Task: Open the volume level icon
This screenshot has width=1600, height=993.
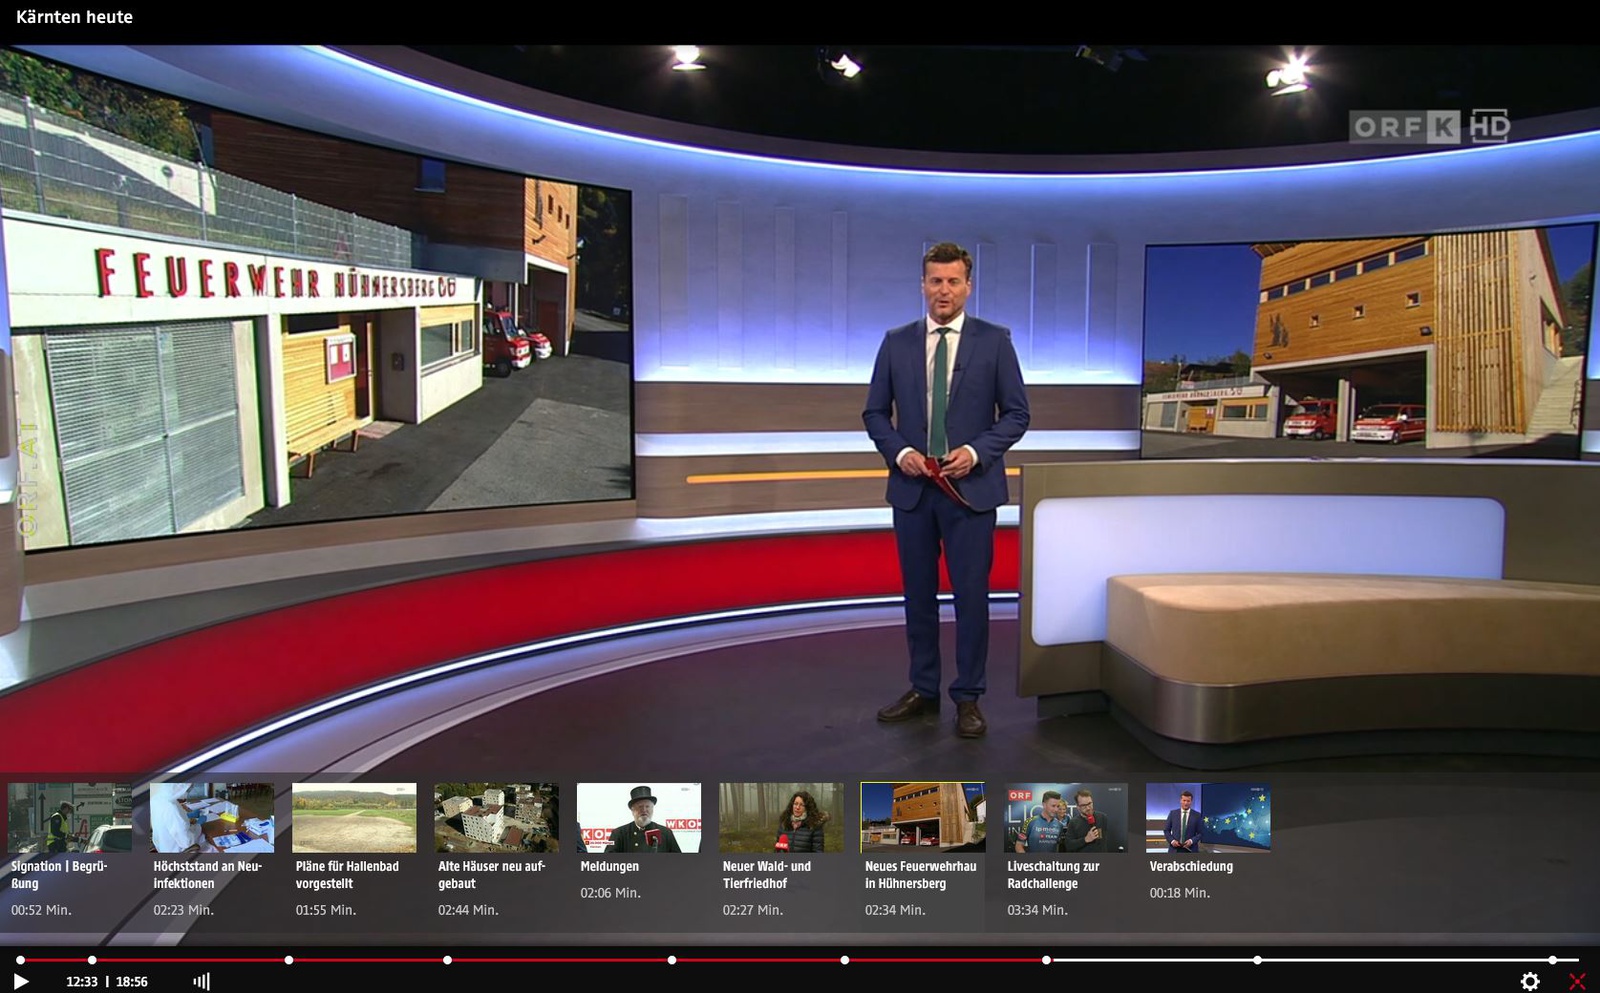Action: tap(201, 981)
